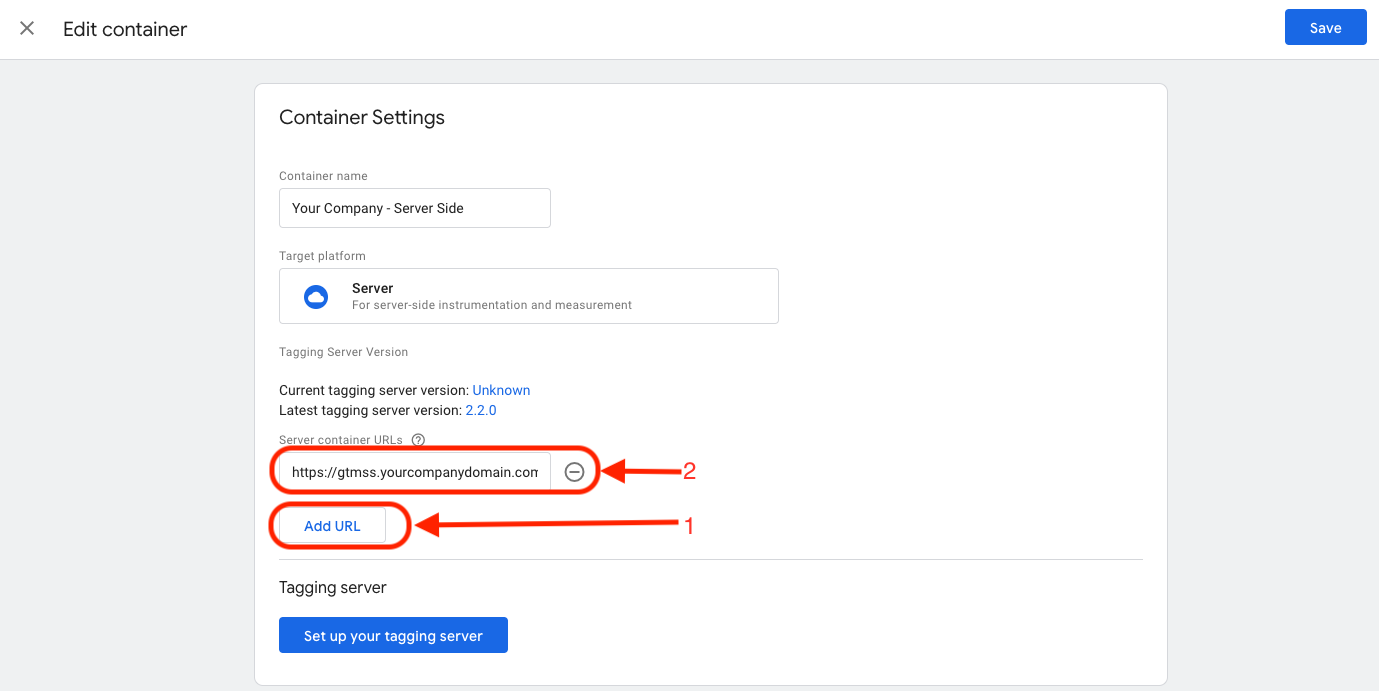Click the blue cloud Server icon
This screenshot has width=1379, height=691.
point(316,296)
